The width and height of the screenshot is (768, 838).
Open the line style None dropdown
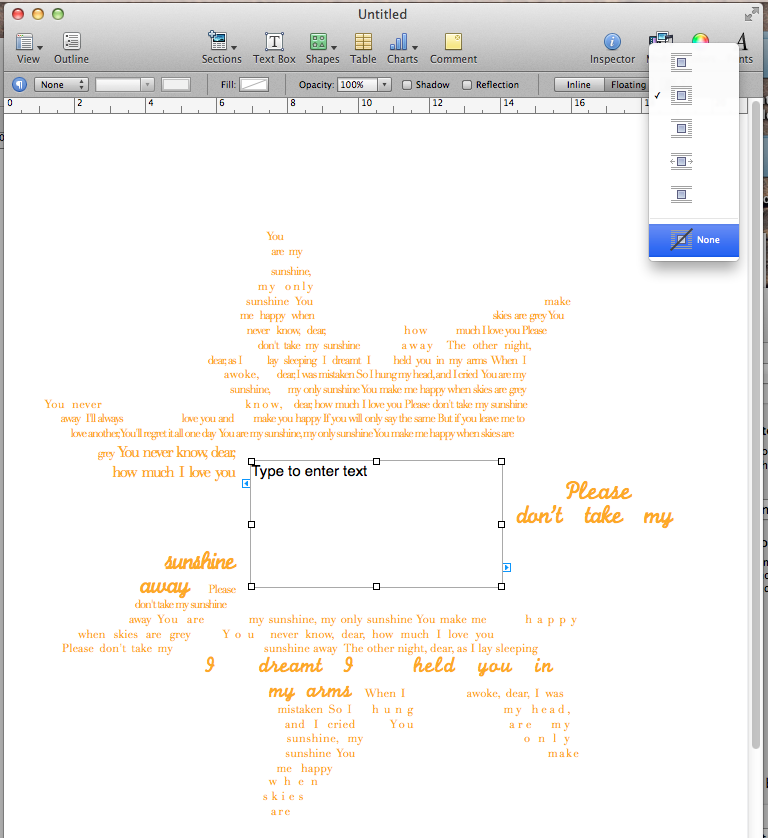tap(61, 85)
